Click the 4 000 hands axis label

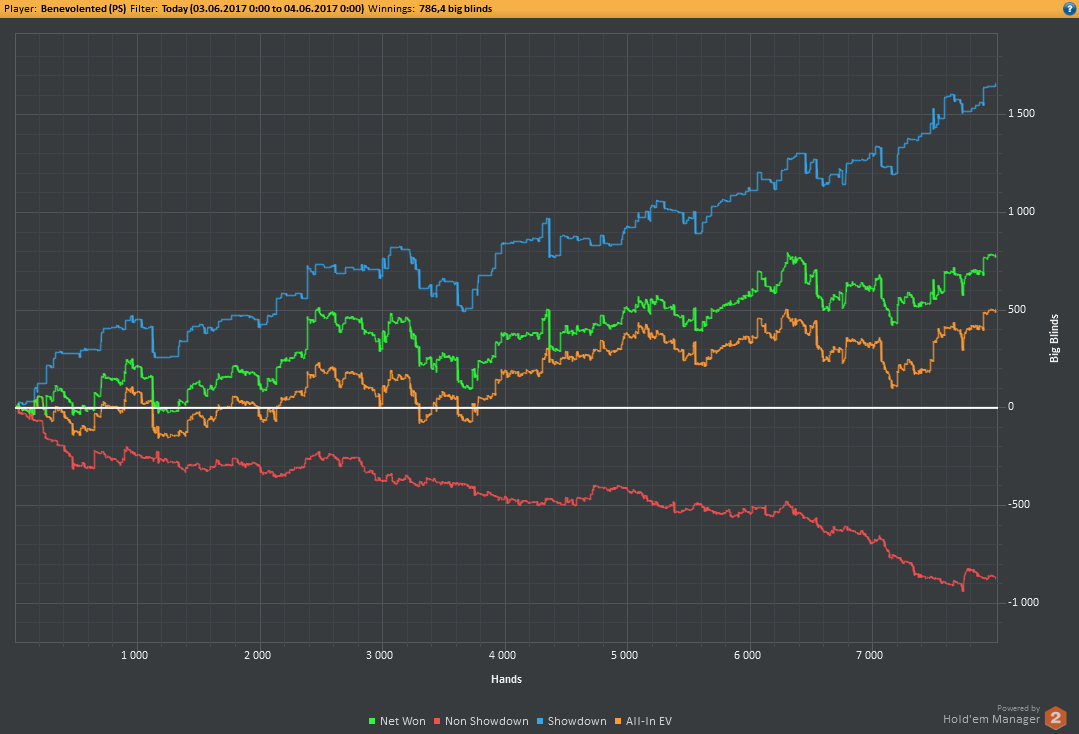[502, 655]
